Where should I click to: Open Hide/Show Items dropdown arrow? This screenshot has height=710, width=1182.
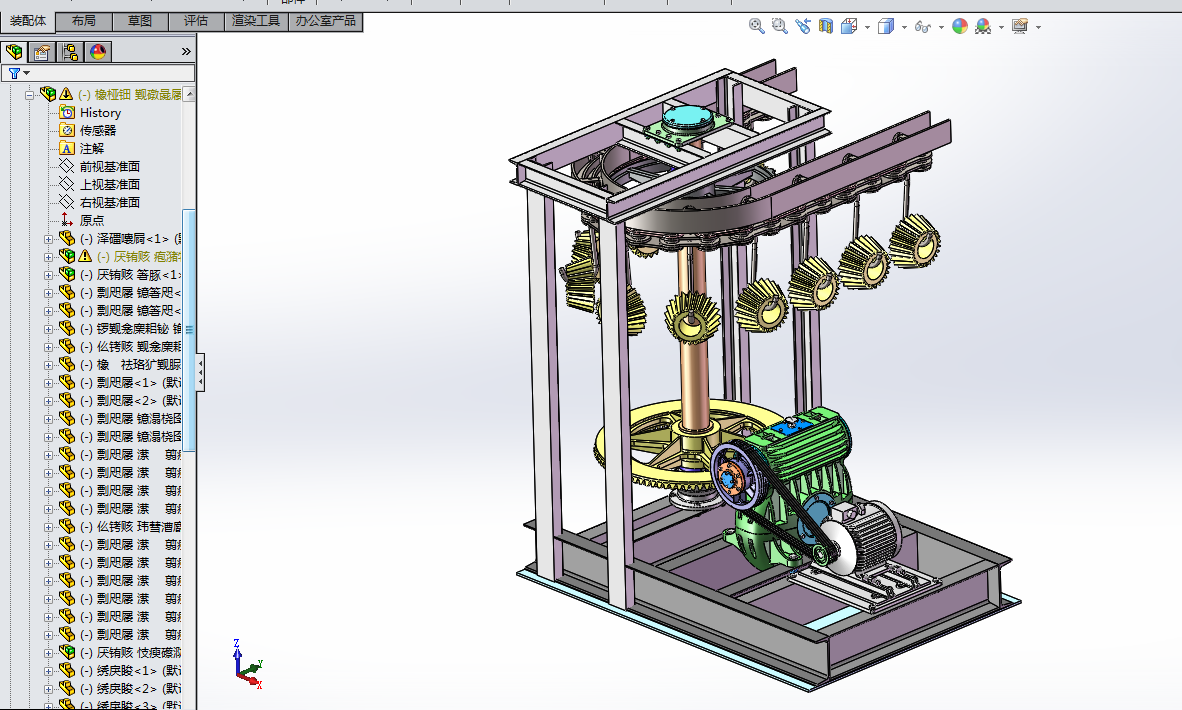coord(941,27)
